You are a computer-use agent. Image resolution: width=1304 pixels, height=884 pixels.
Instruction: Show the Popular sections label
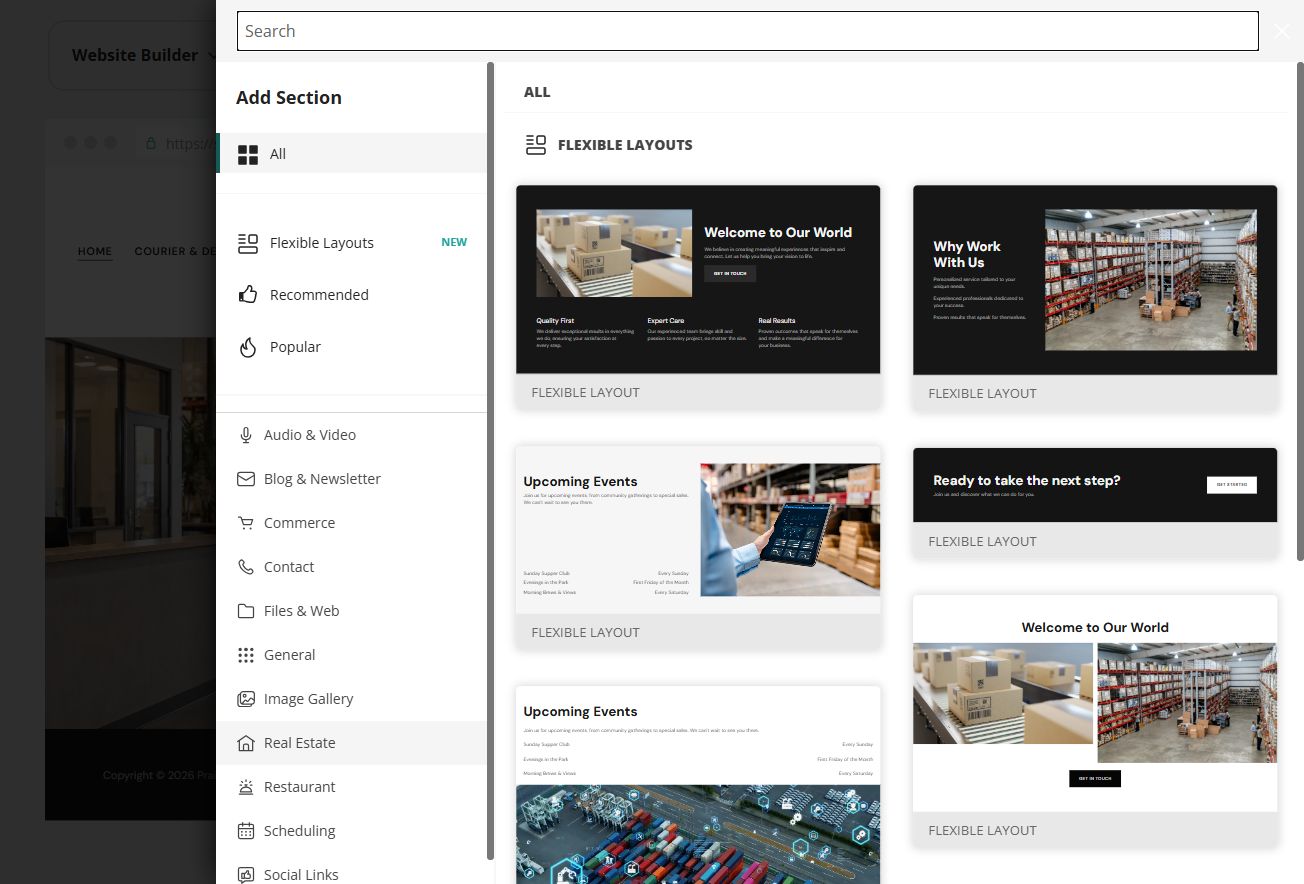pos(295,347)
